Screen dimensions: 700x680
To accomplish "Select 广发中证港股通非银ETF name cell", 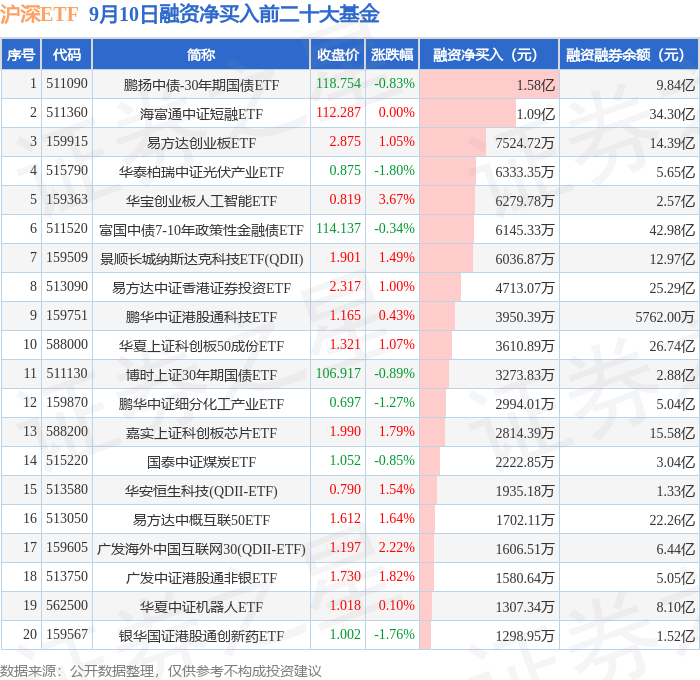I will (201, 578).
